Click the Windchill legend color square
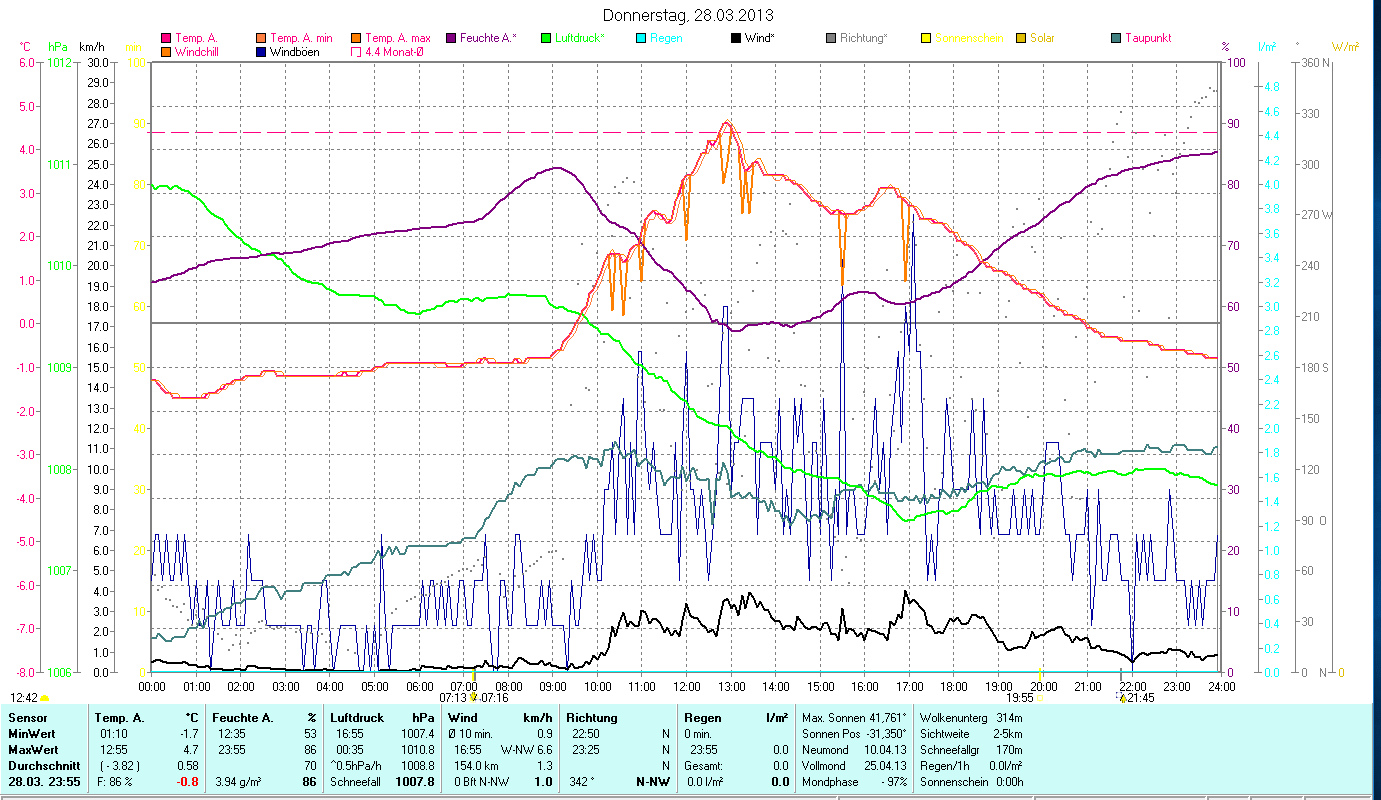 tap(166, 52)
